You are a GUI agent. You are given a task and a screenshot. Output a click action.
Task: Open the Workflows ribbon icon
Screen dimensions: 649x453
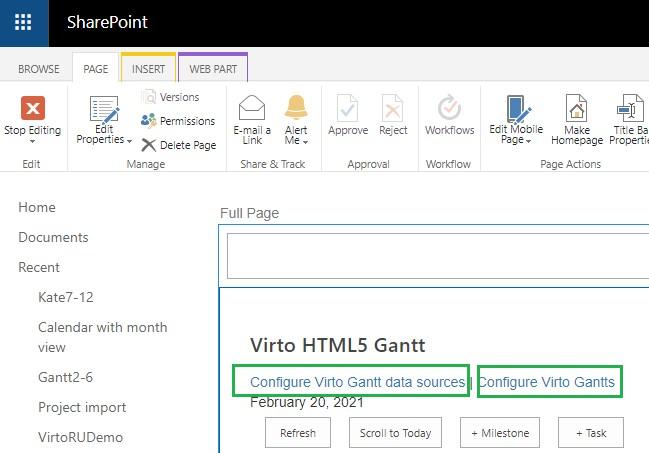coord(449,108)
